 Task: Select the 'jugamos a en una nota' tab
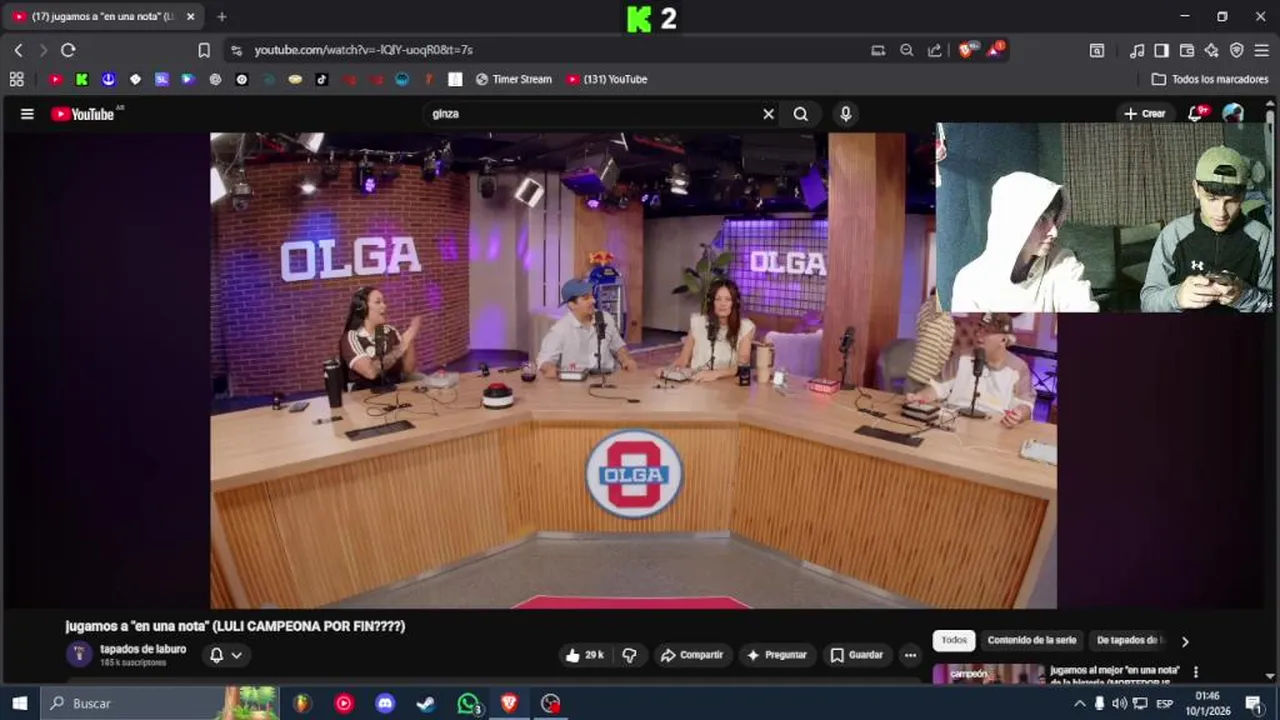pyautogui.click(x=103, y=17)
